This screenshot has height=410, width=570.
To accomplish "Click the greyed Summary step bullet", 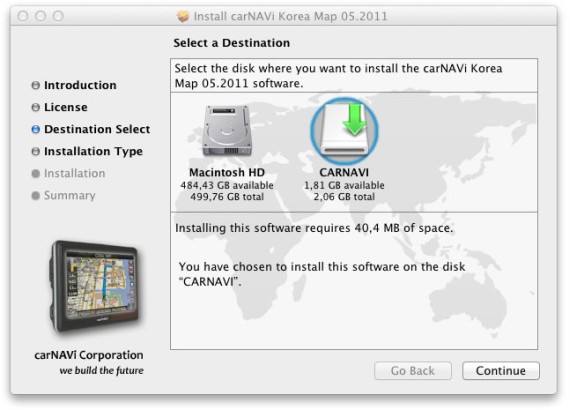I will (36, 196).
